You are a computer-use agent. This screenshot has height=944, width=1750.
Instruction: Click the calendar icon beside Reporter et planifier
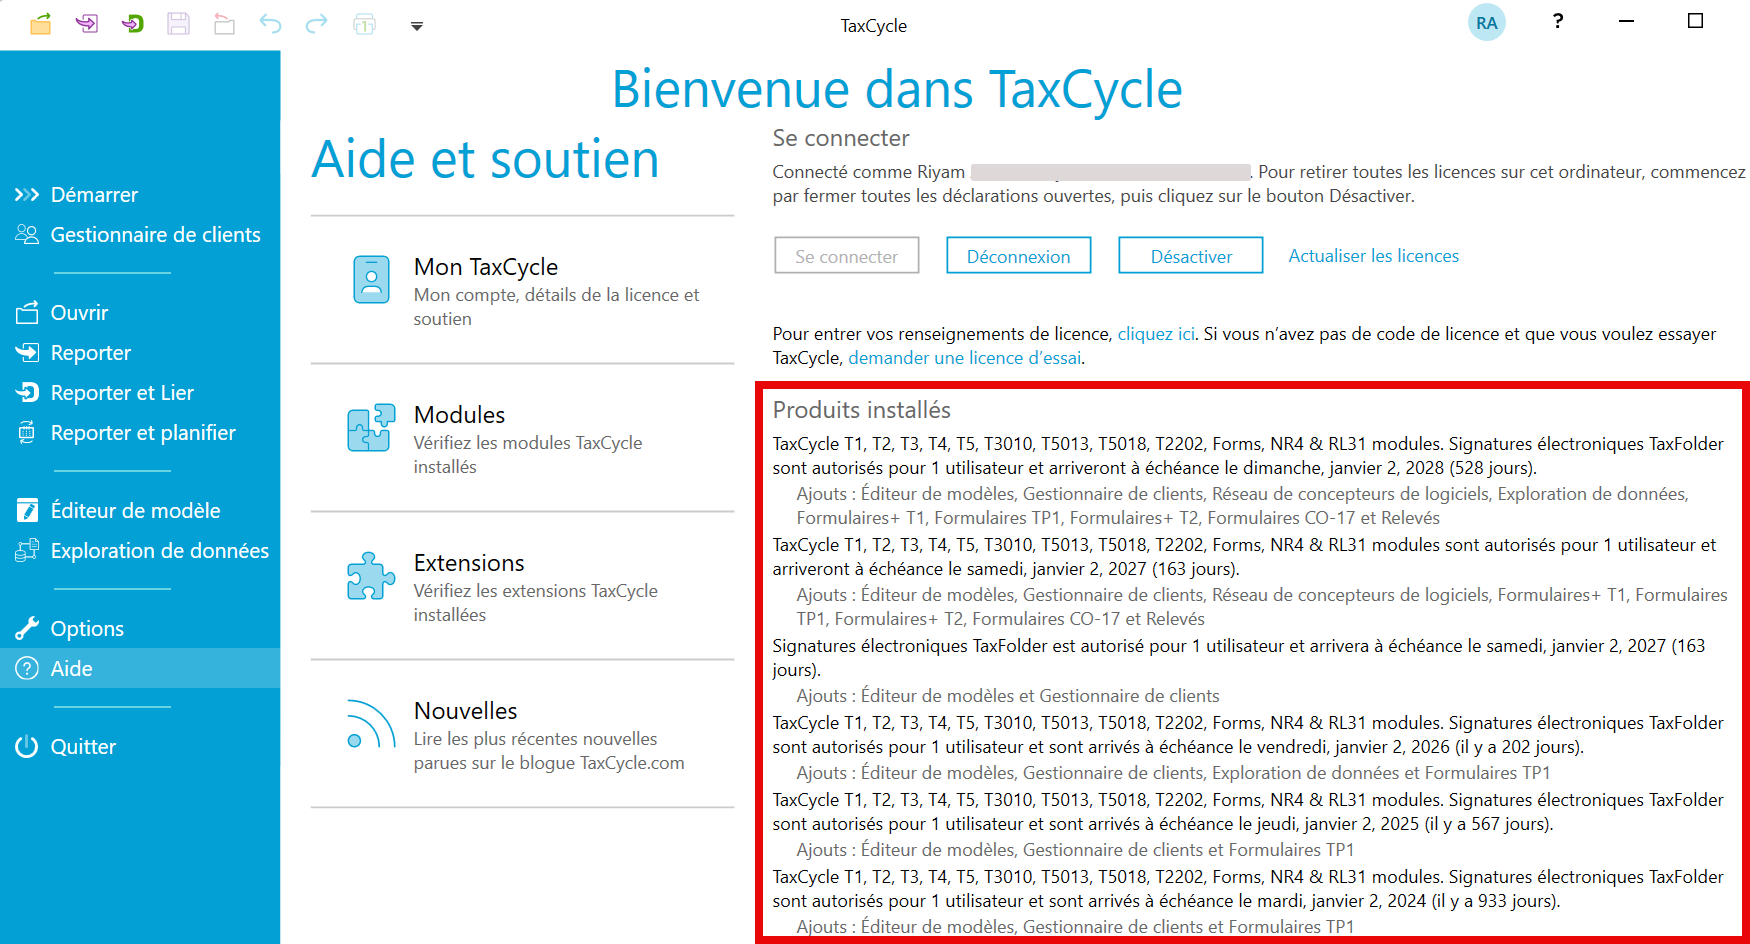point(27,432)
